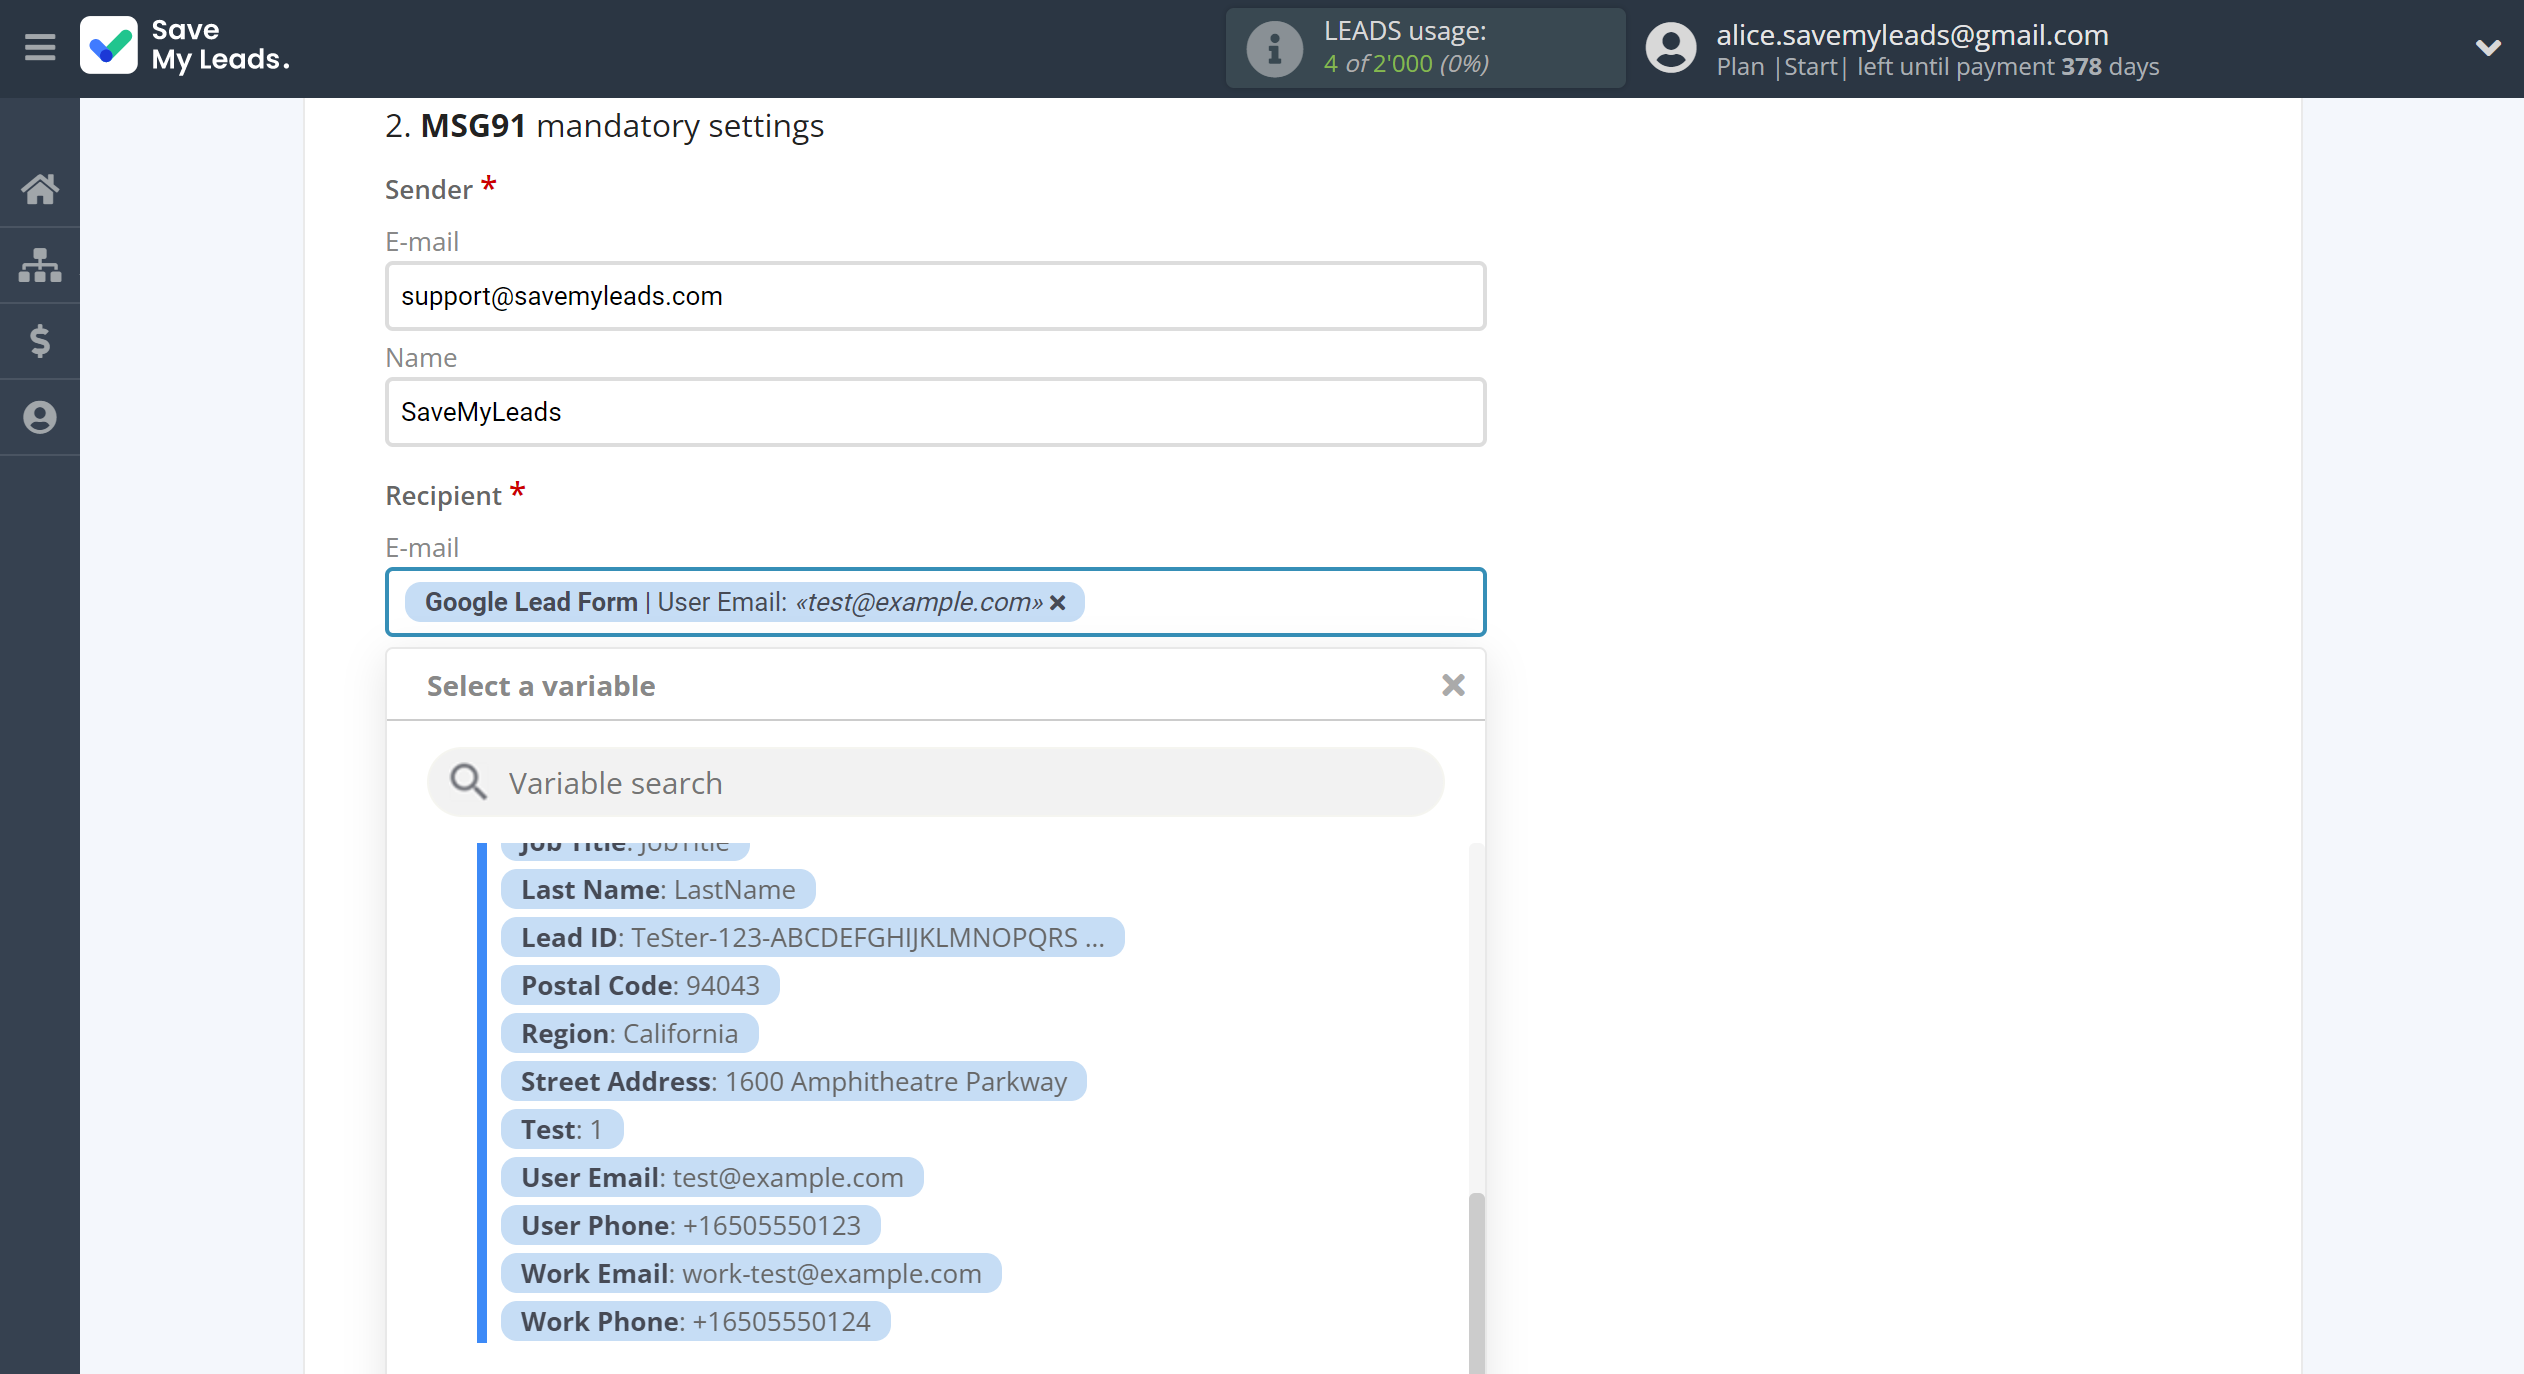2524x1374 pixels.
Task: Expand the account dropdown chevron
Action: tap(2488, 47)
